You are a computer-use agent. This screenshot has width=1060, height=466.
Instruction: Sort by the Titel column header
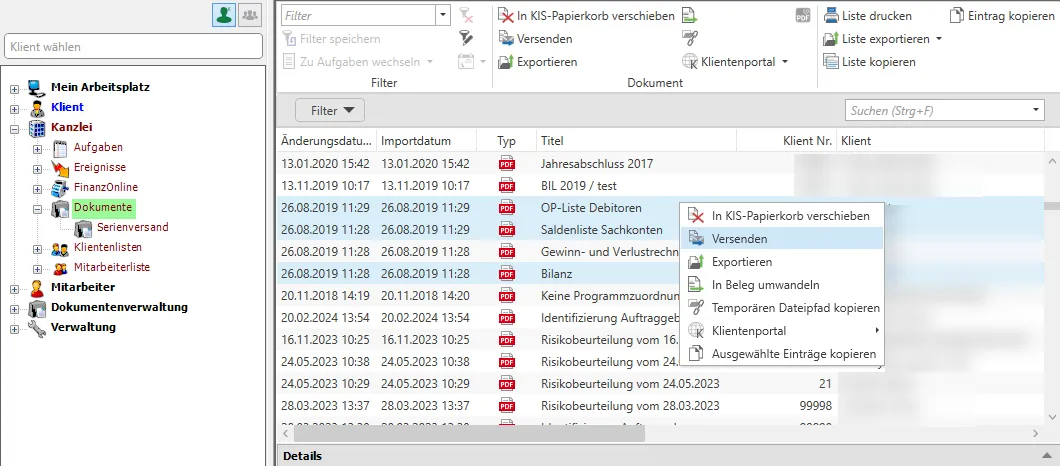point(636,141)
